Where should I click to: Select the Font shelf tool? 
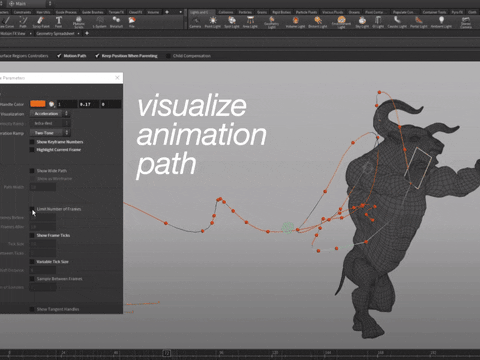pyautogui.click(x=59, y=22)
